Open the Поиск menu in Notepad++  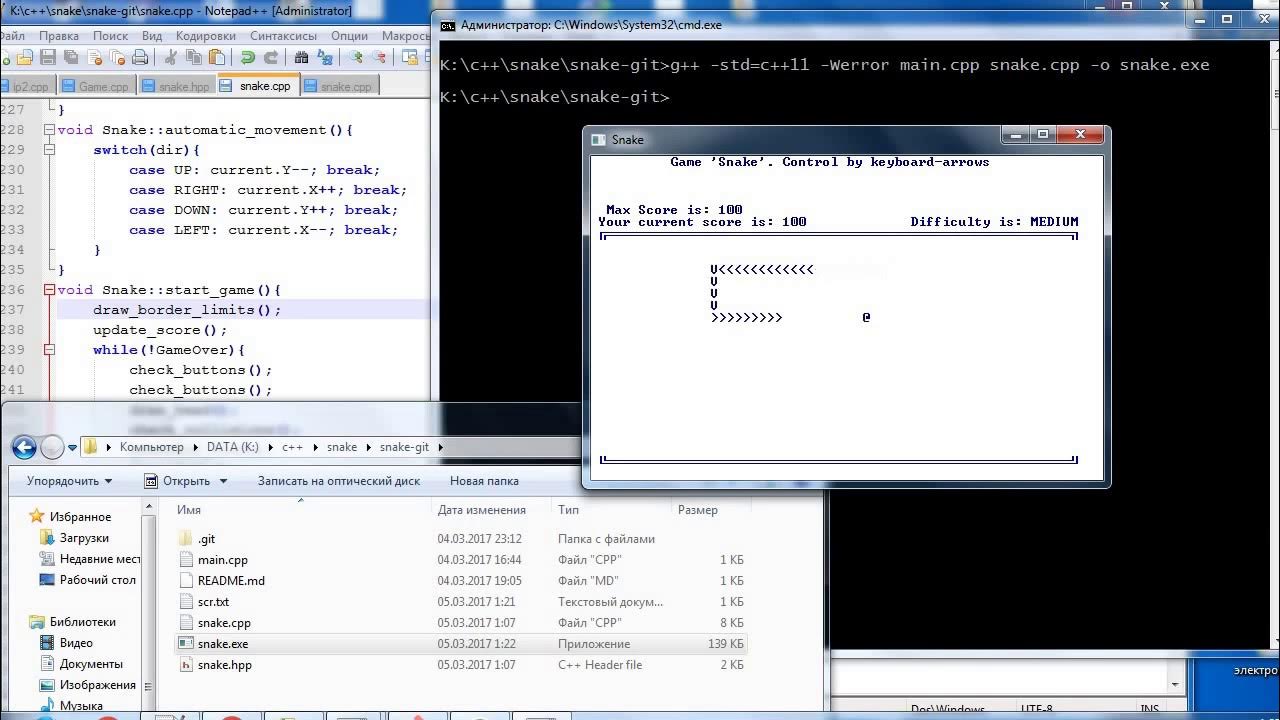pyautogui.click(x=110, y=35)
